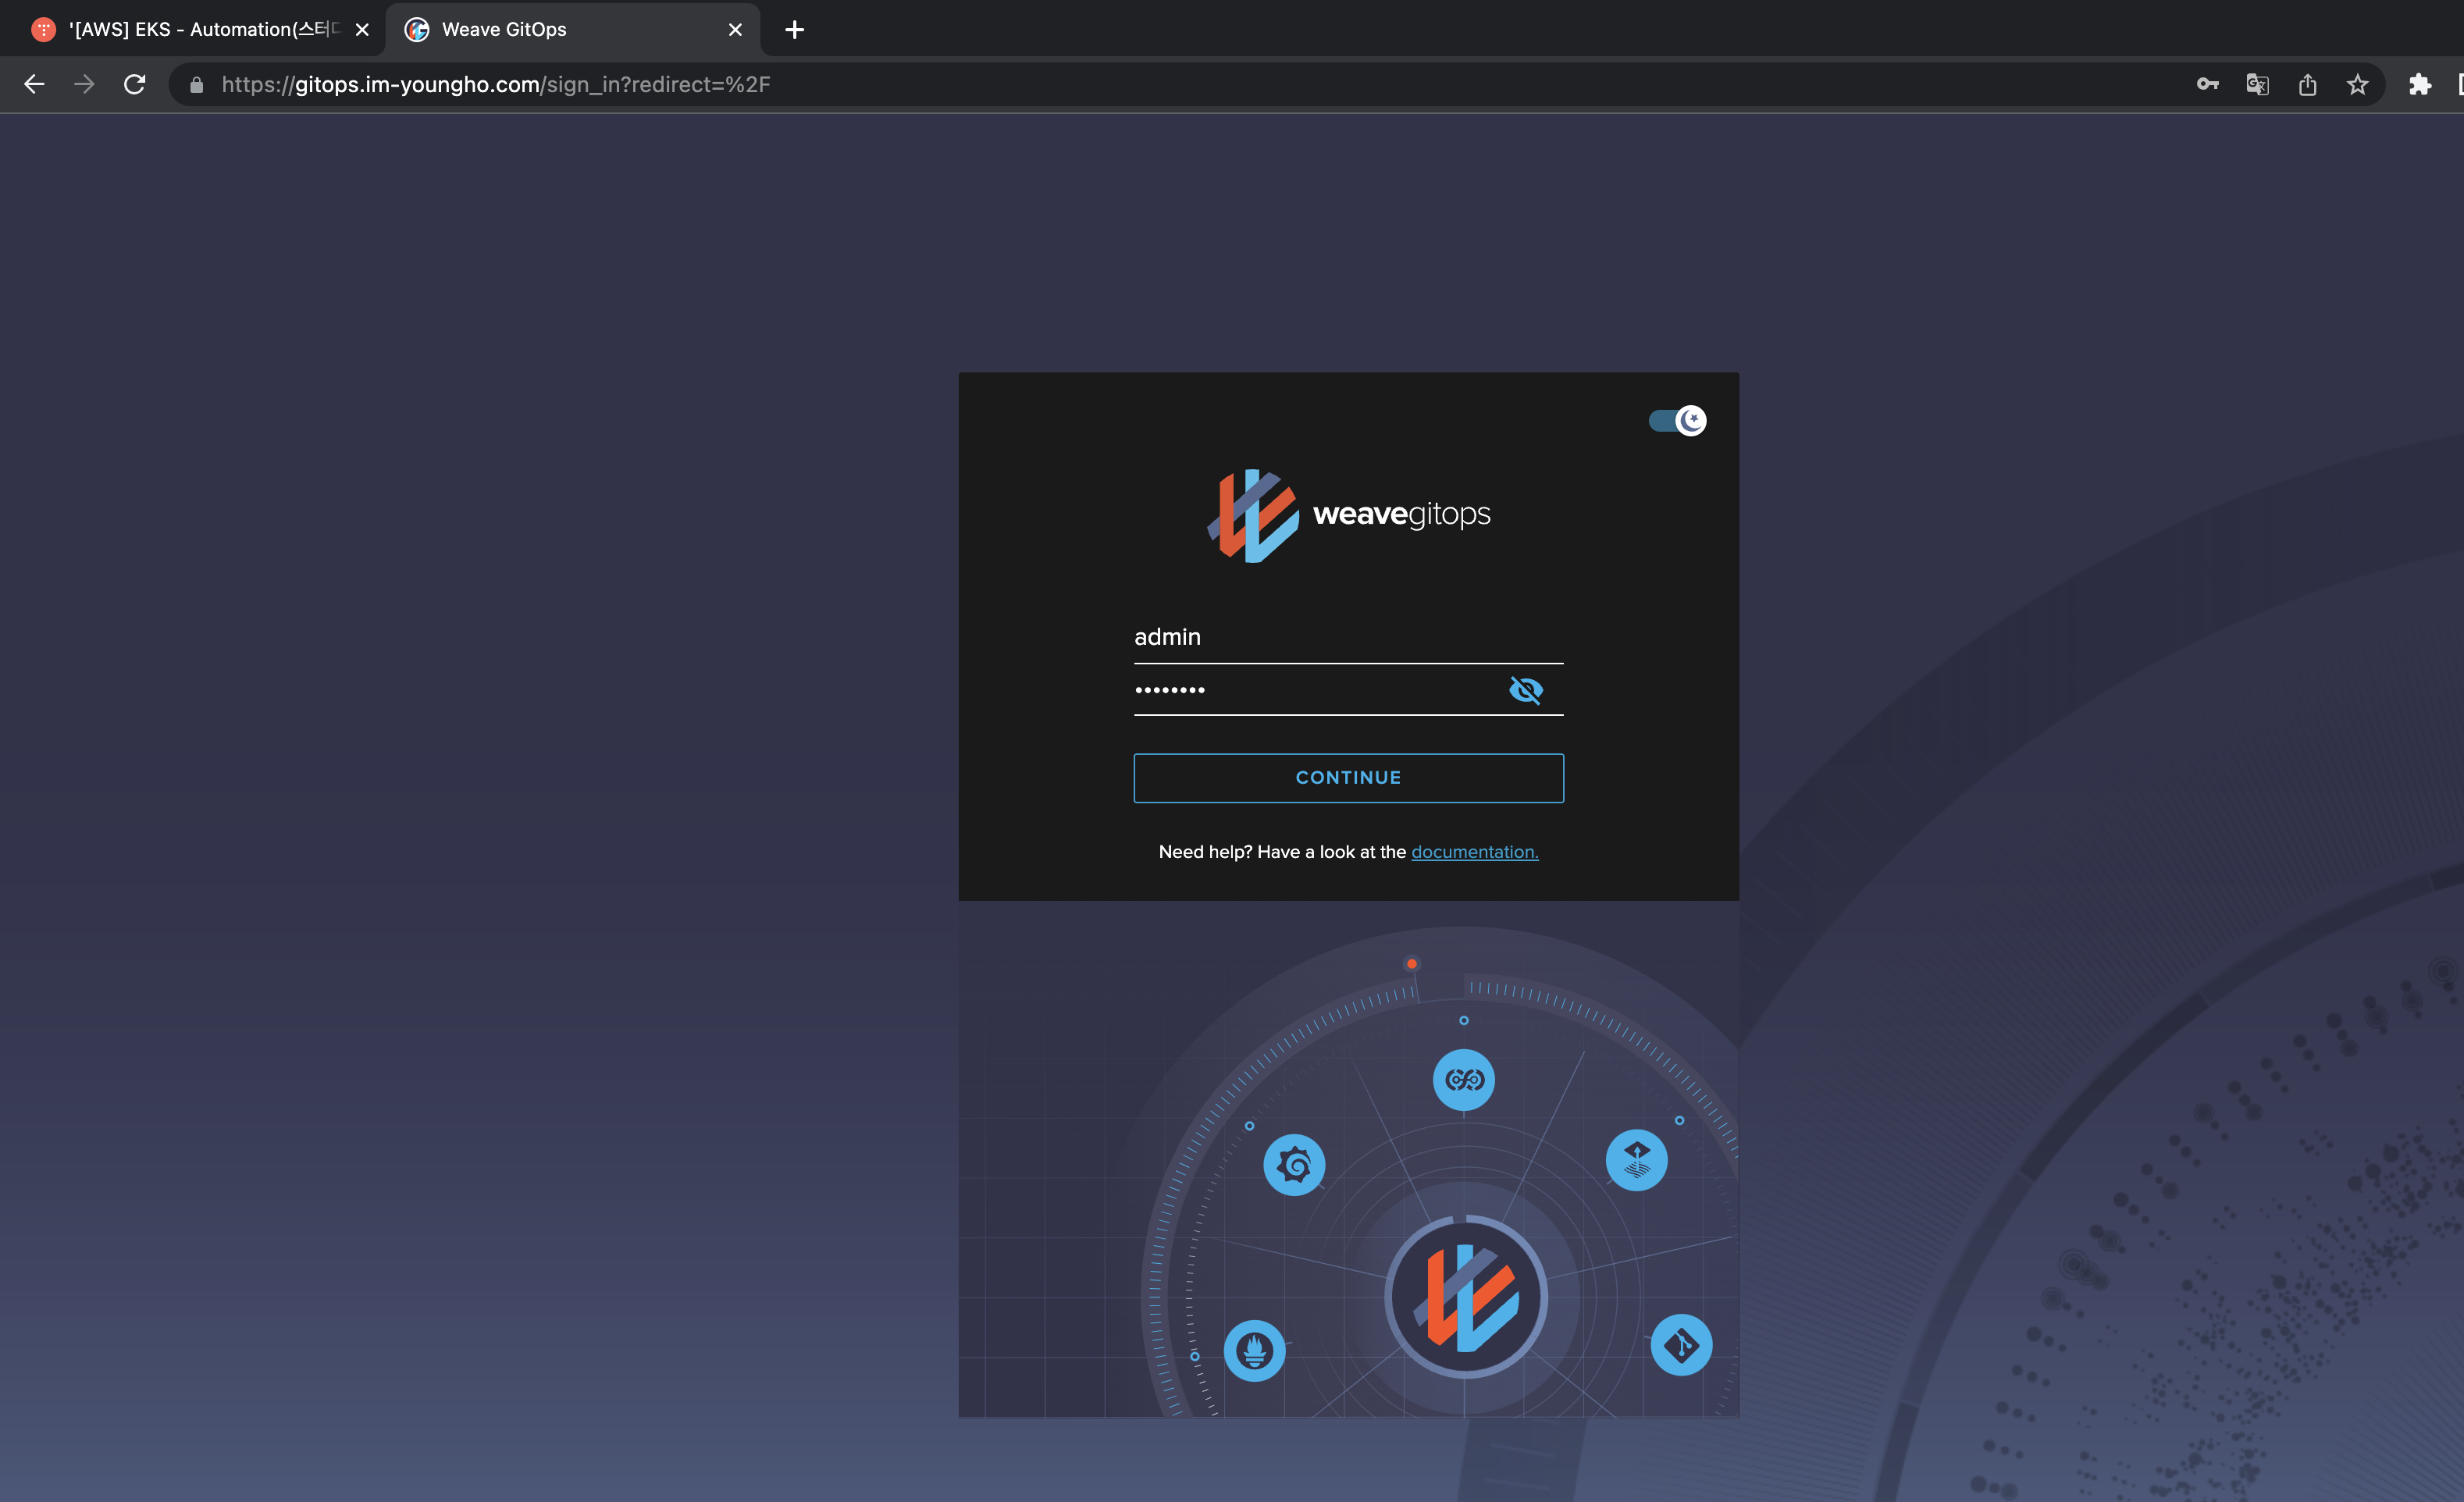Share this page via share icon
2464x1502 pixels.
tap(2307, 85)
